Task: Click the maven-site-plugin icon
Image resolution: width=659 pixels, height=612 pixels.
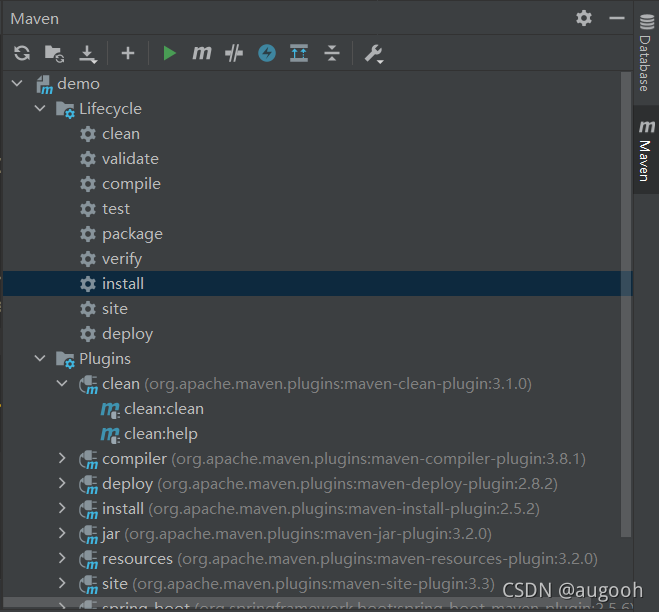Action: (x=89, y=585)
